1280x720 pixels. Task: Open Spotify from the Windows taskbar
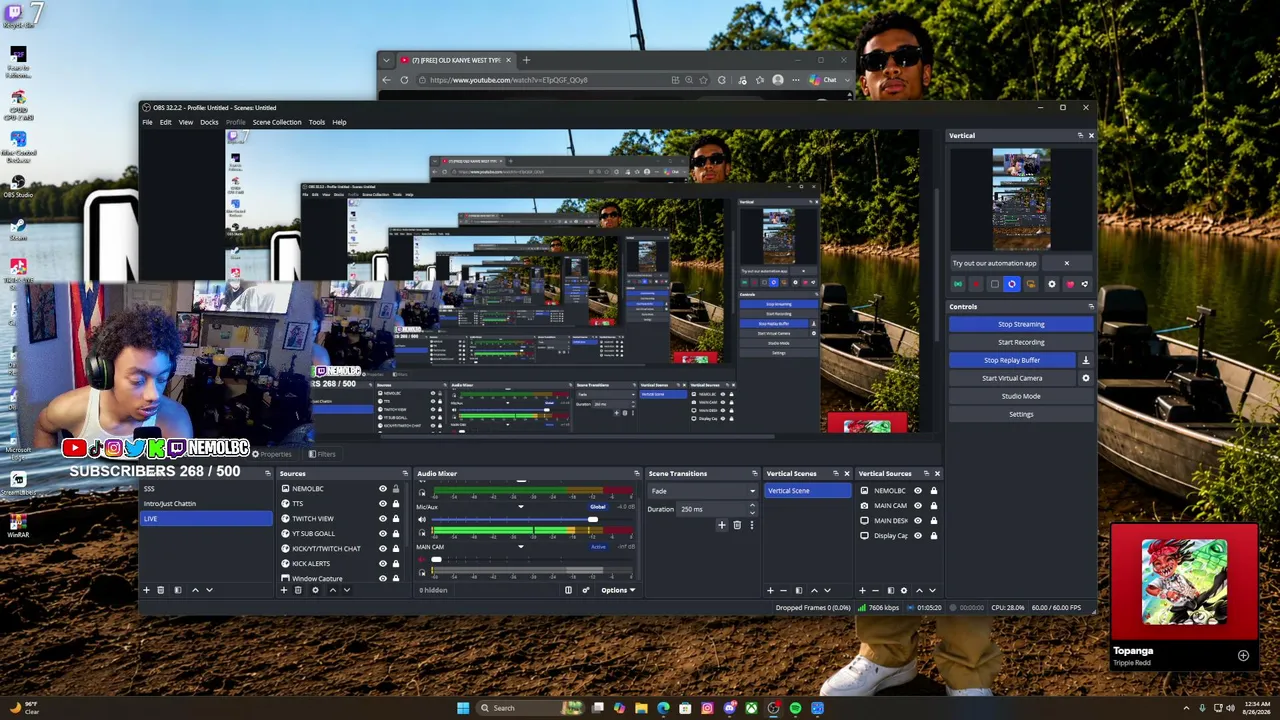coord(795,708)
